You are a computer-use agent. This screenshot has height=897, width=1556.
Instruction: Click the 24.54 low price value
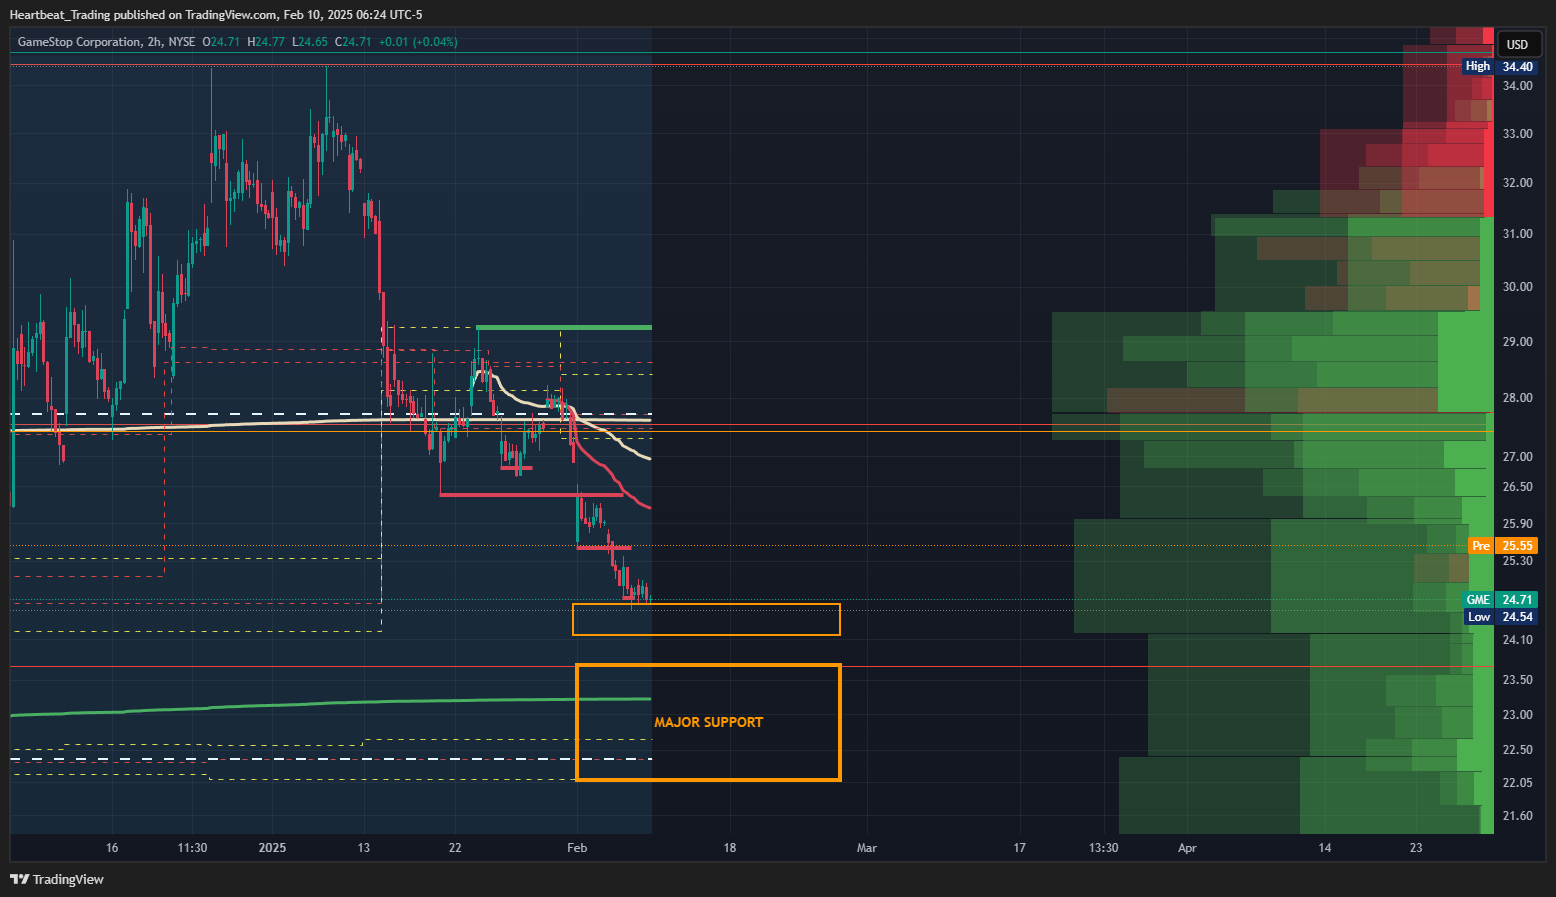pyautogui.click(x=1517, y=617)
